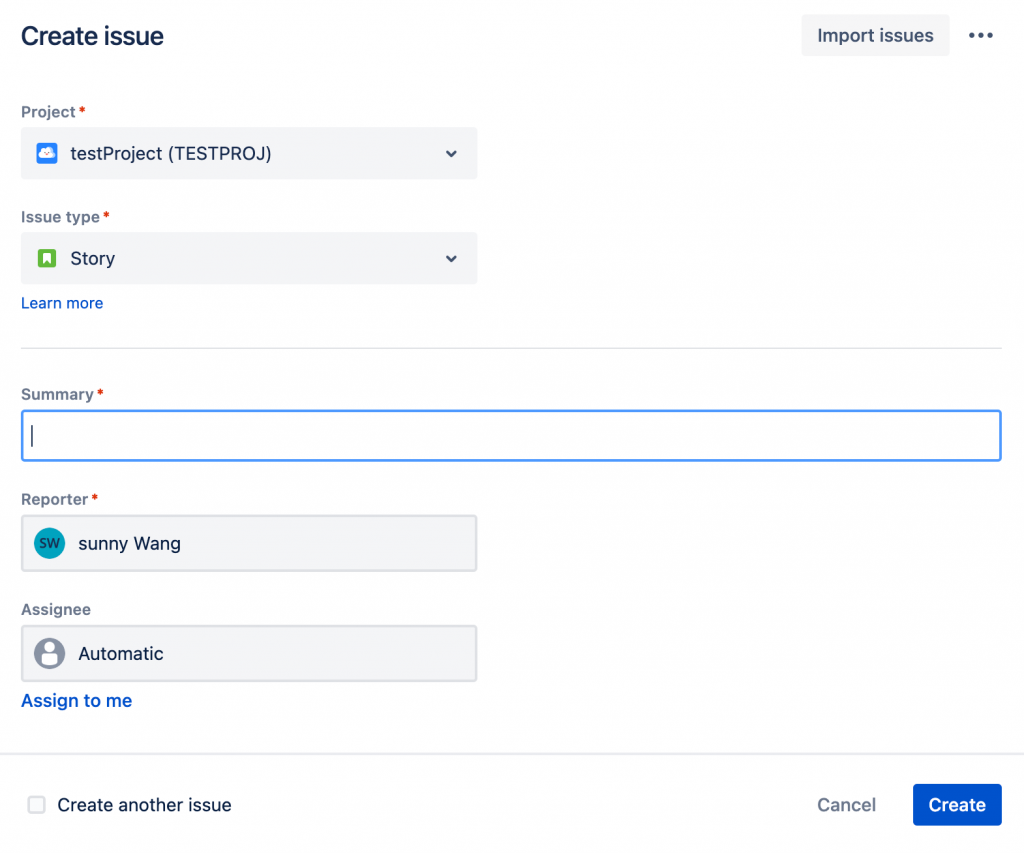Screen dimensions: 1024x853
Task: Click the Story issue type text
Action: tap(93, 258)
